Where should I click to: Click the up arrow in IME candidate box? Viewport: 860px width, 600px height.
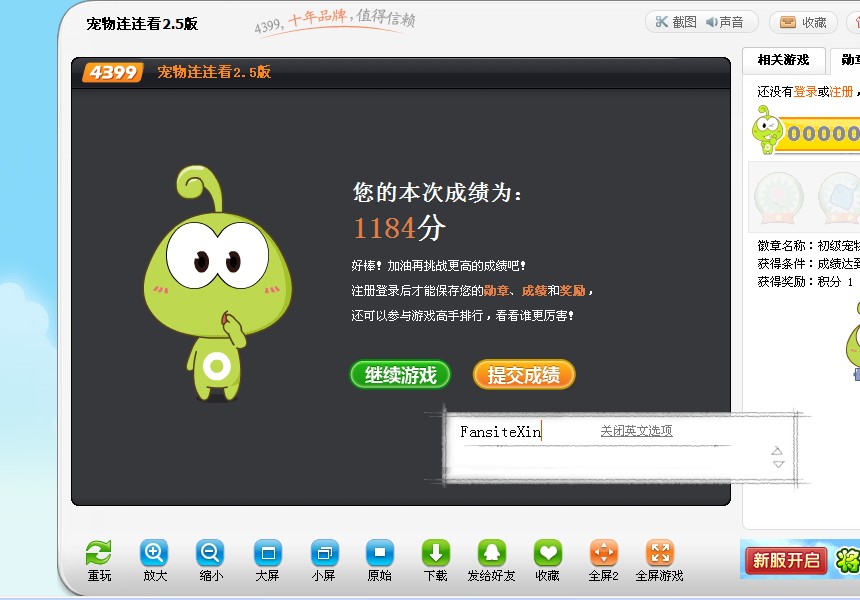(x=777, y=451)
